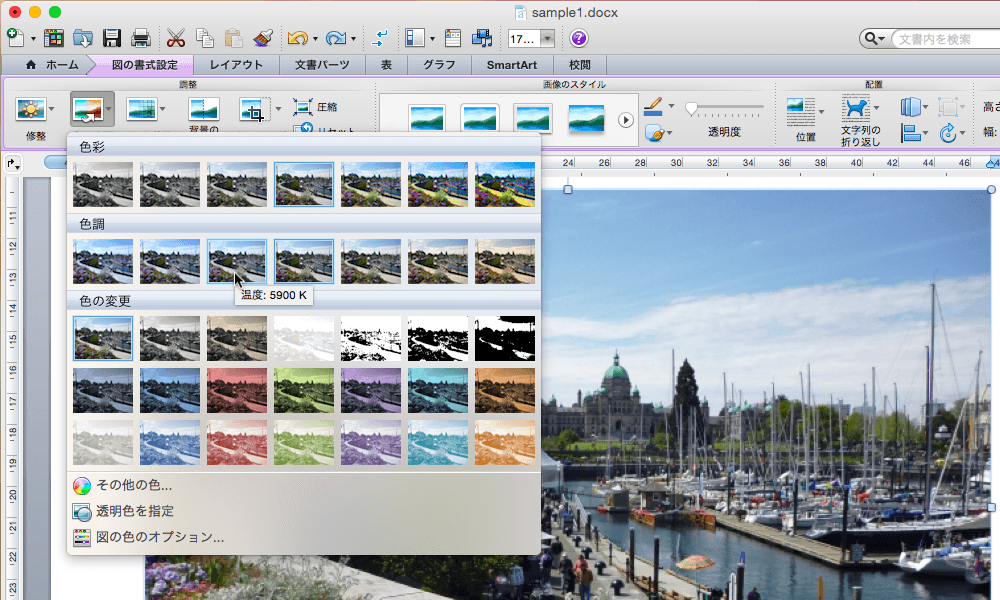Switch to the レイアウト tab
The image size is (1000, 600).
[236, 65]
